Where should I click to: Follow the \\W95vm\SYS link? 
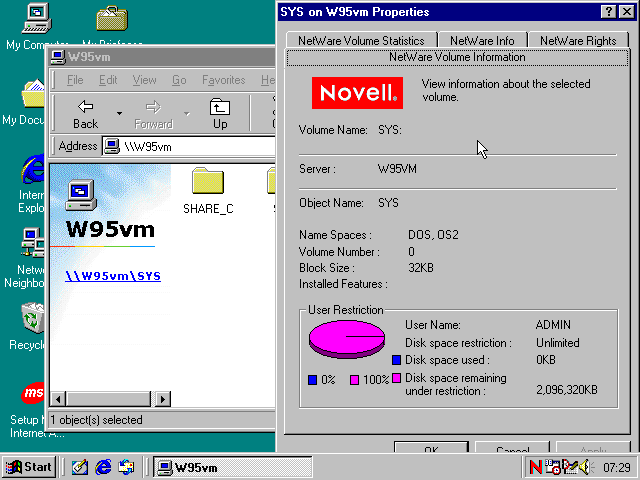tap(113, 276)
